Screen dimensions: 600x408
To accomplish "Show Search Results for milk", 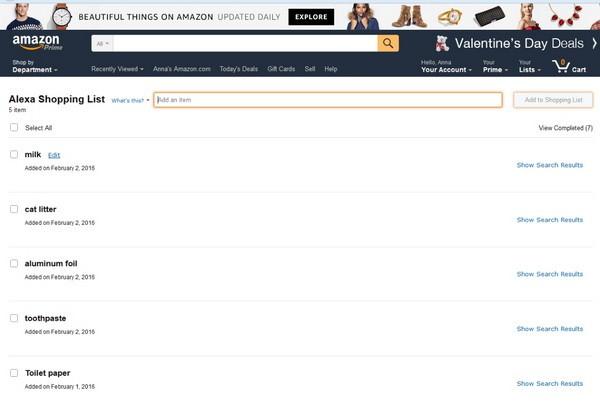I will click(550, 165).
